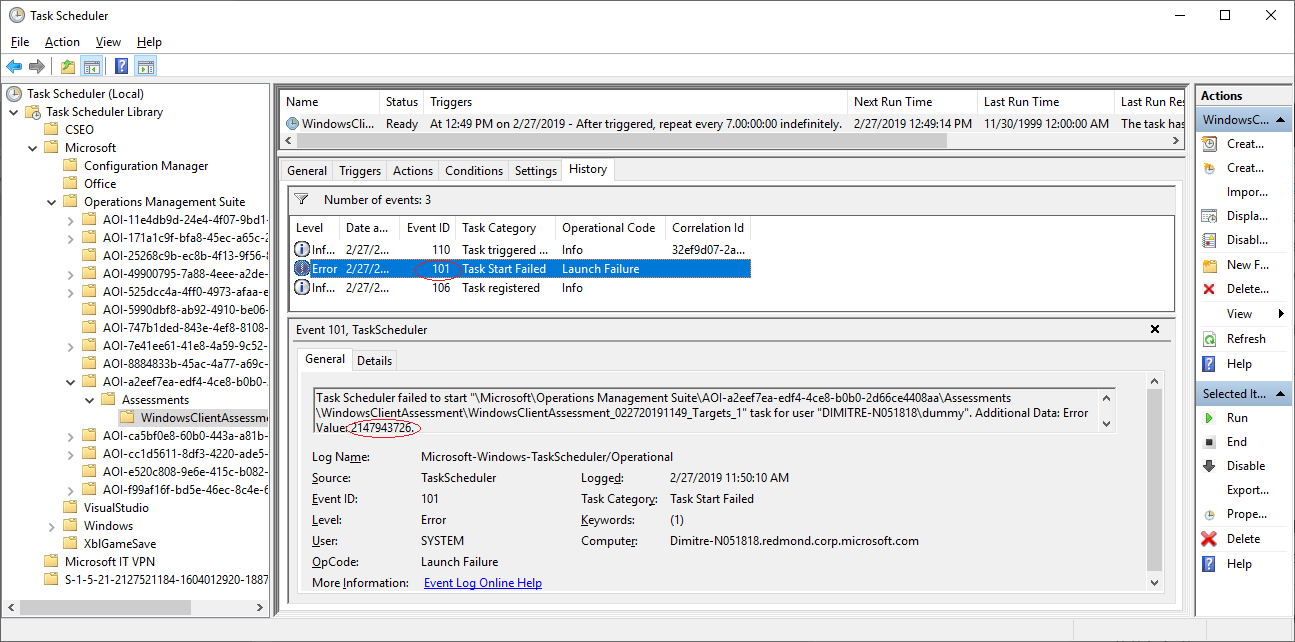Collapse the Microsoft folder chevron
Screen dimensions: 1295x642
pyautogui.click(x=33, y=148)
